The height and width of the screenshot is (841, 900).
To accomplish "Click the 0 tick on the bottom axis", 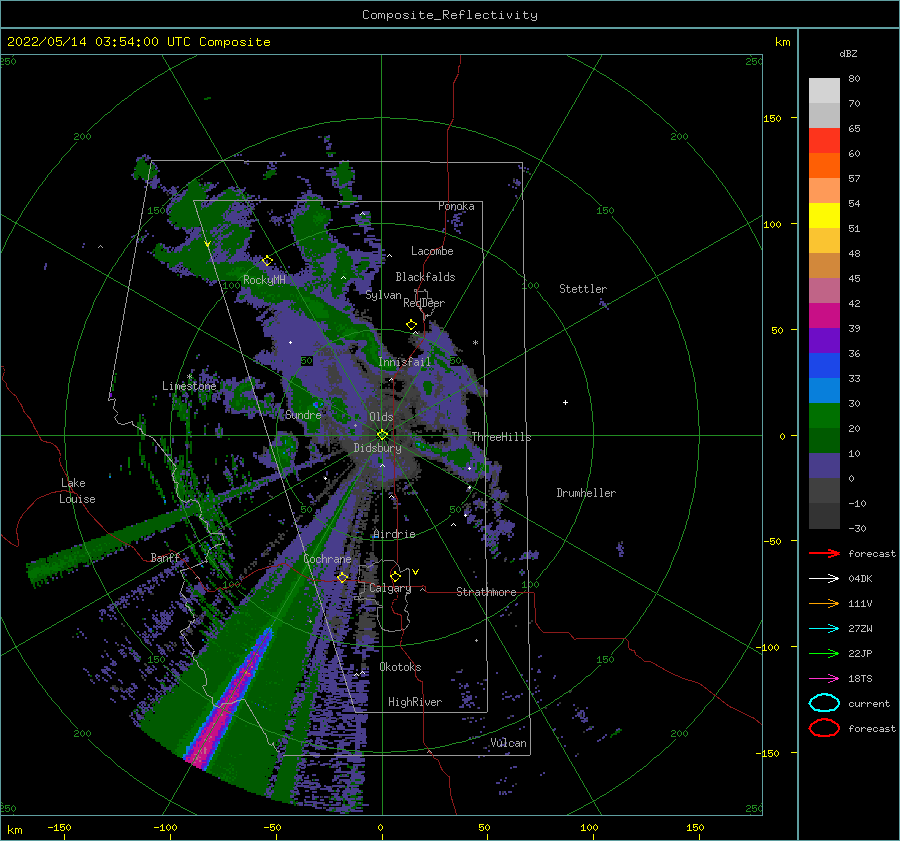I will coord(380,827).
